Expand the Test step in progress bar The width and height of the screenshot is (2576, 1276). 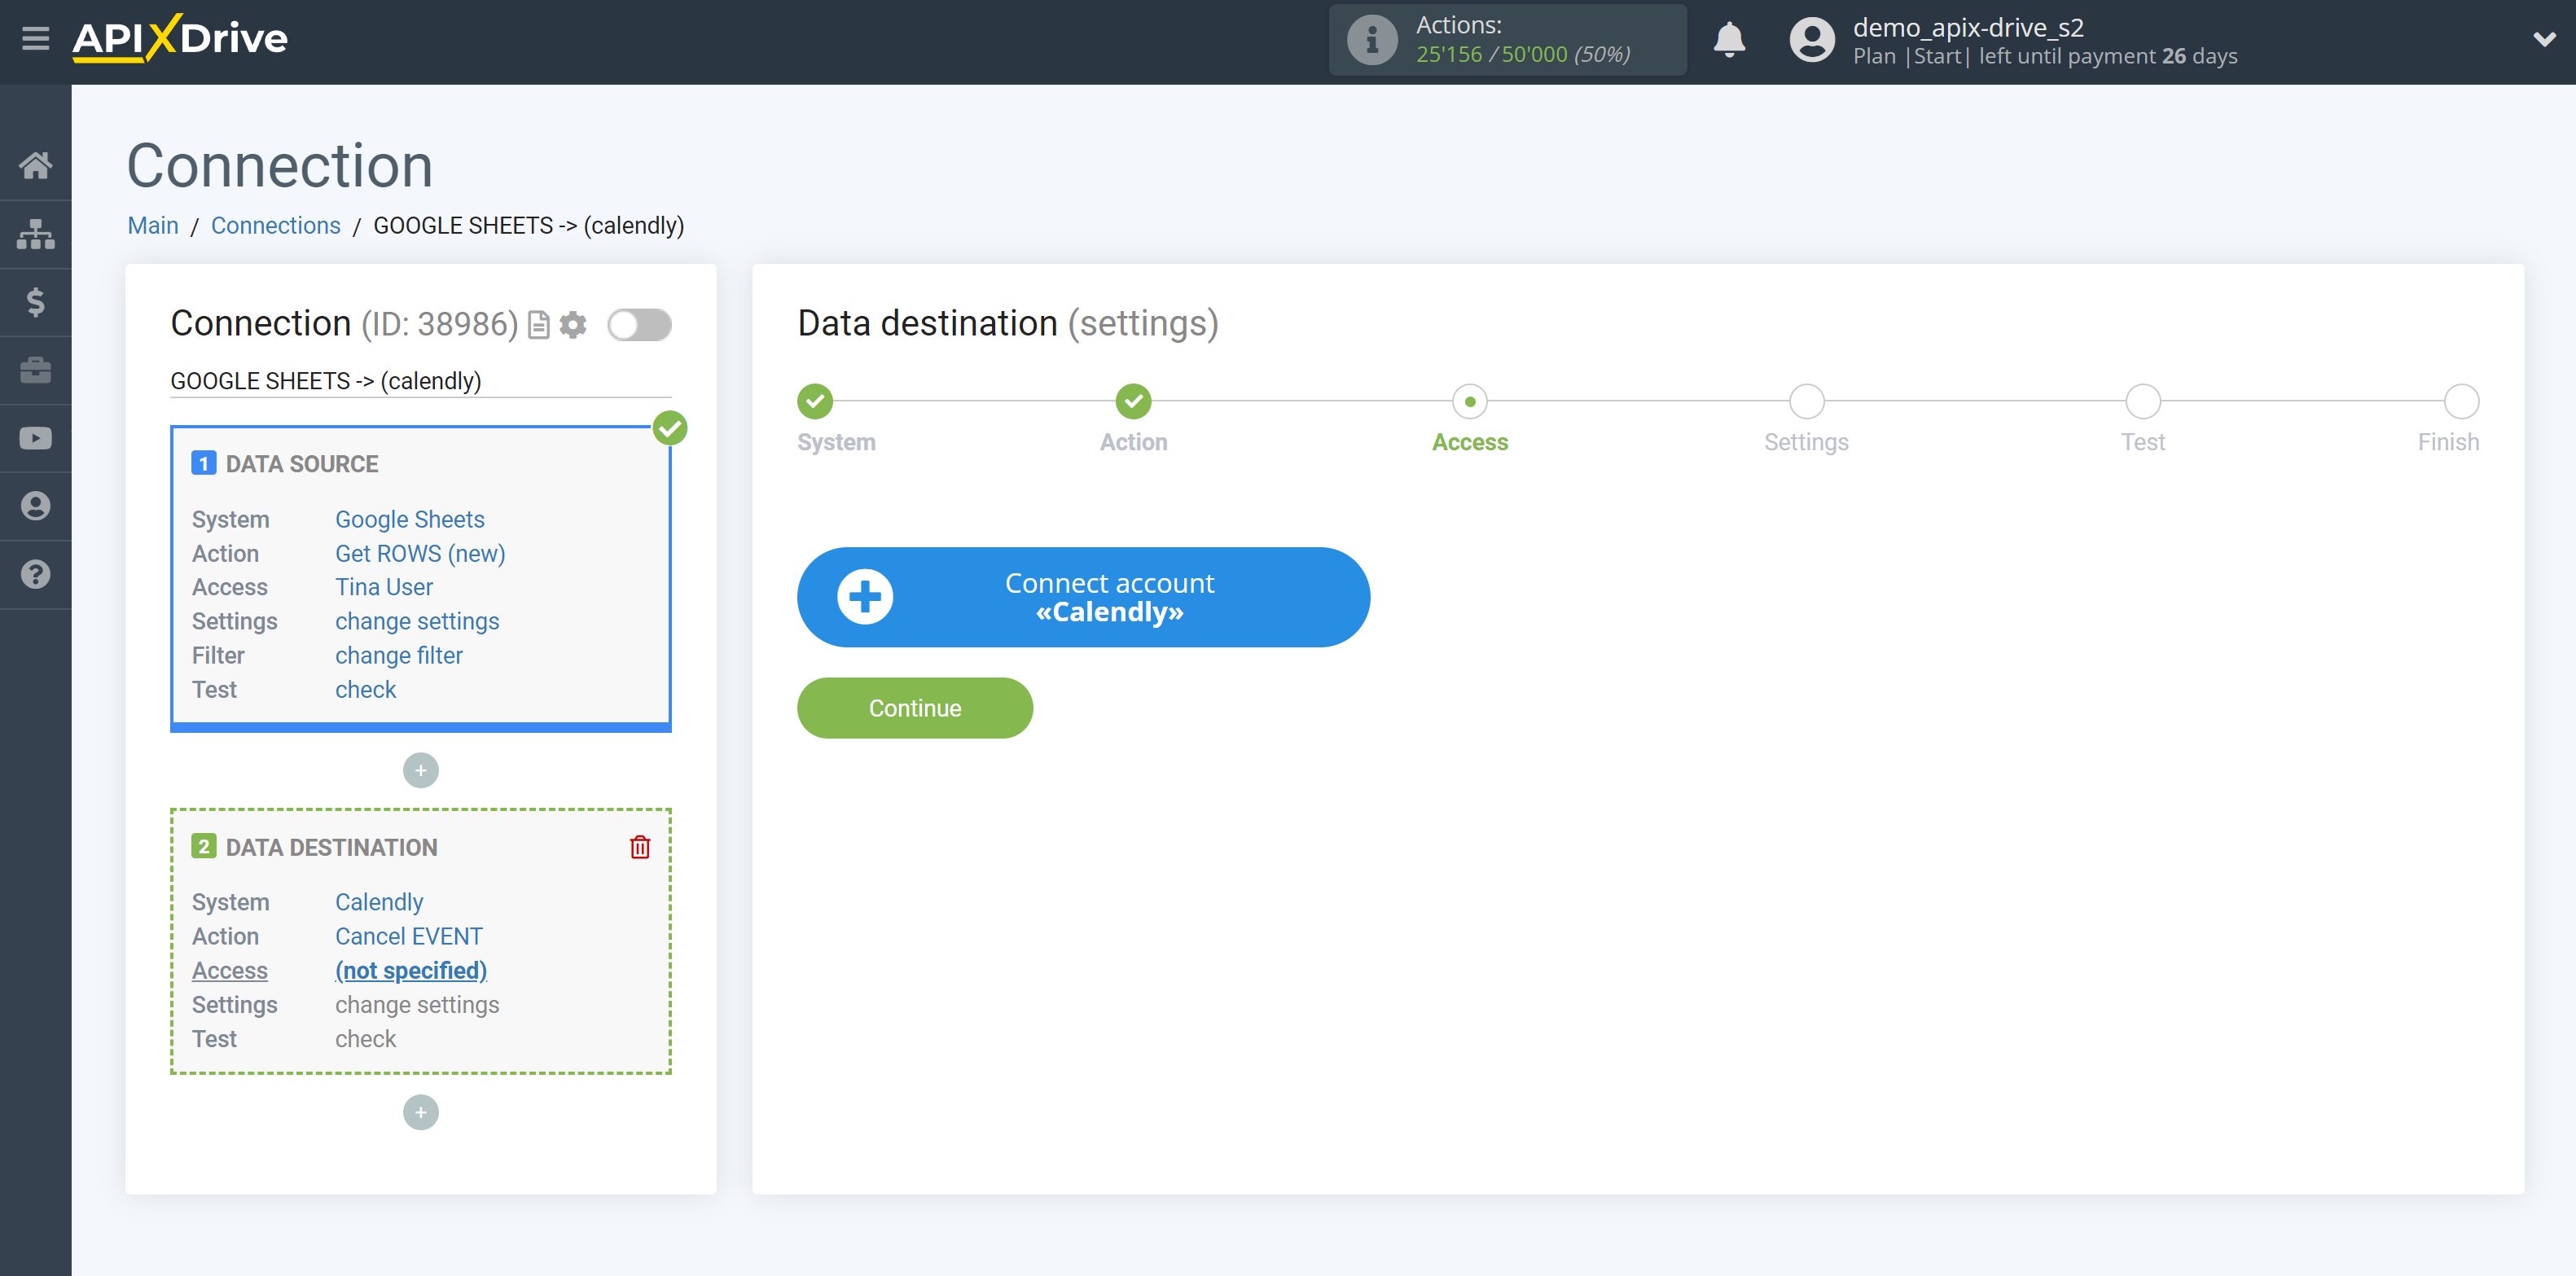[2144, 399]
